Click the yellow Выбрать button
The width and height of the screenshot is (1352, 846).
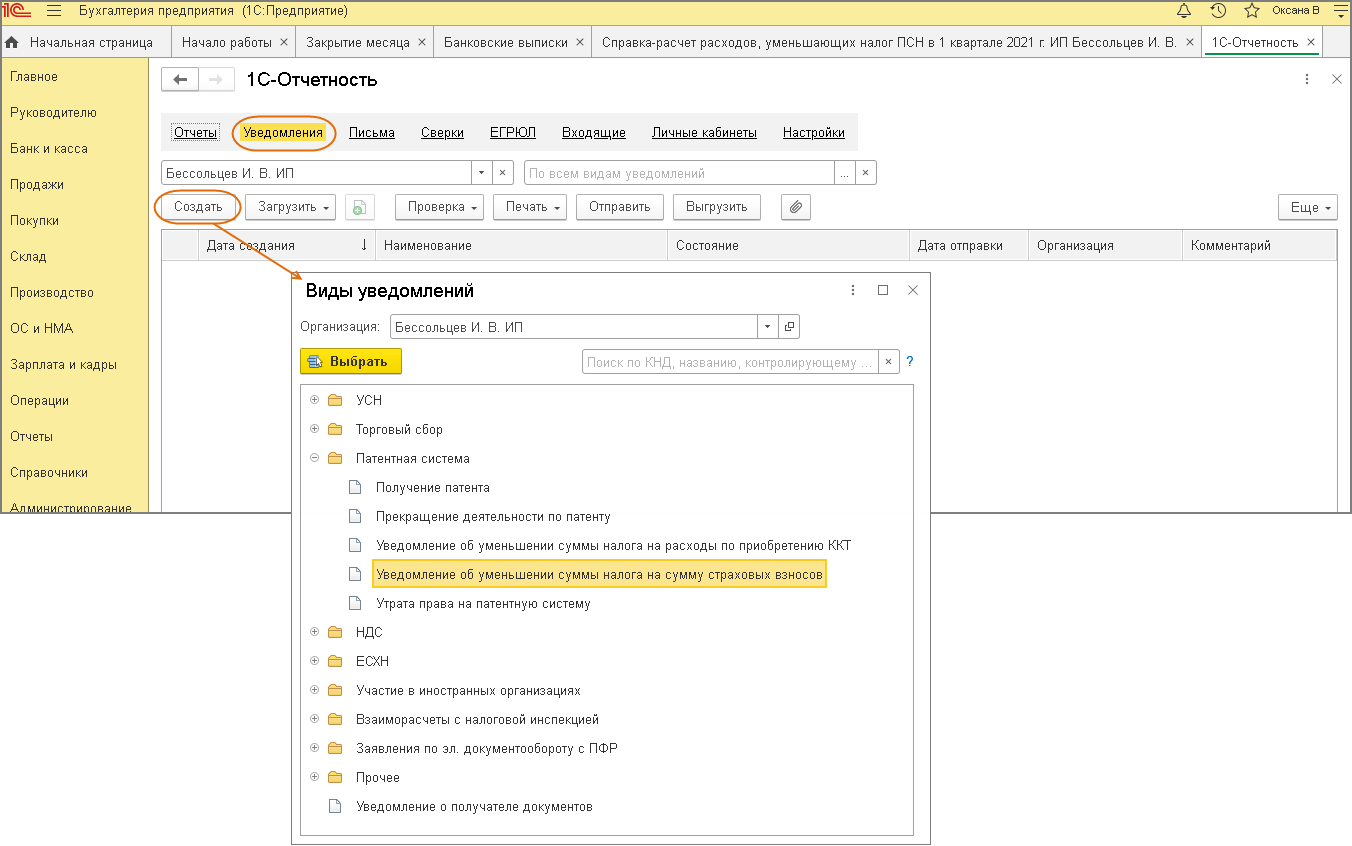coord(351,362)
